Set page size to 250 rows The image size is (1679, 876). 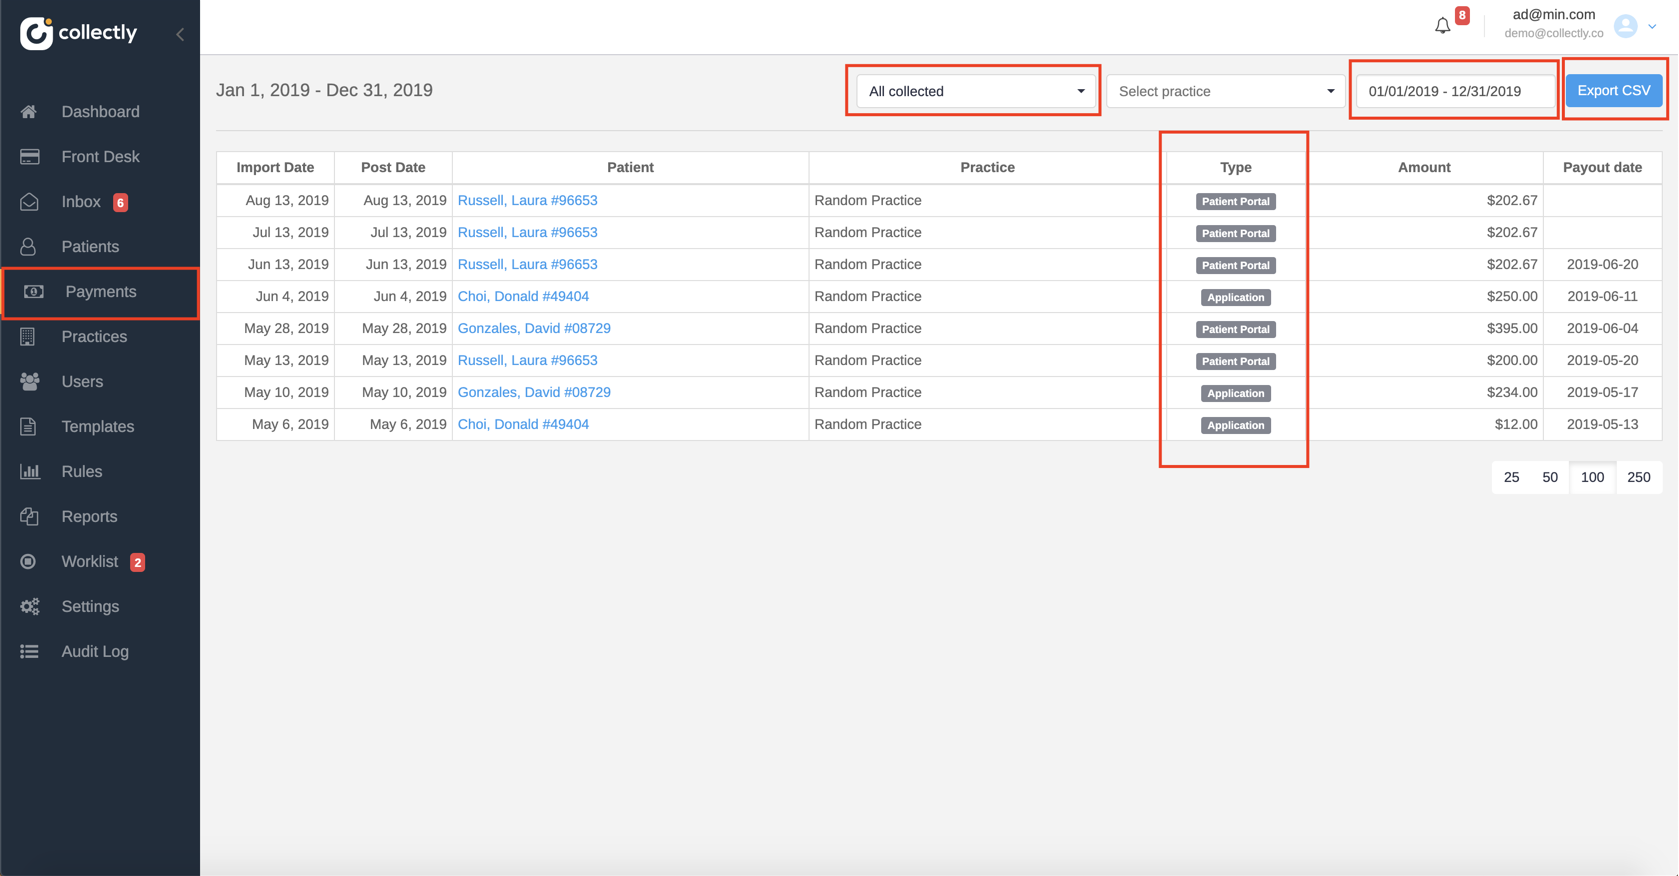pyautogui.click(x=1638, y=478)
